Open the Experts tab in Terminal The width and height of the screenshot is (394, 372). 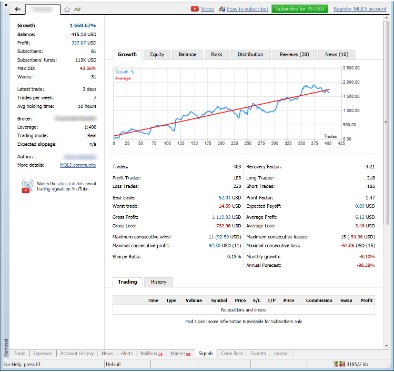point(258,353)
